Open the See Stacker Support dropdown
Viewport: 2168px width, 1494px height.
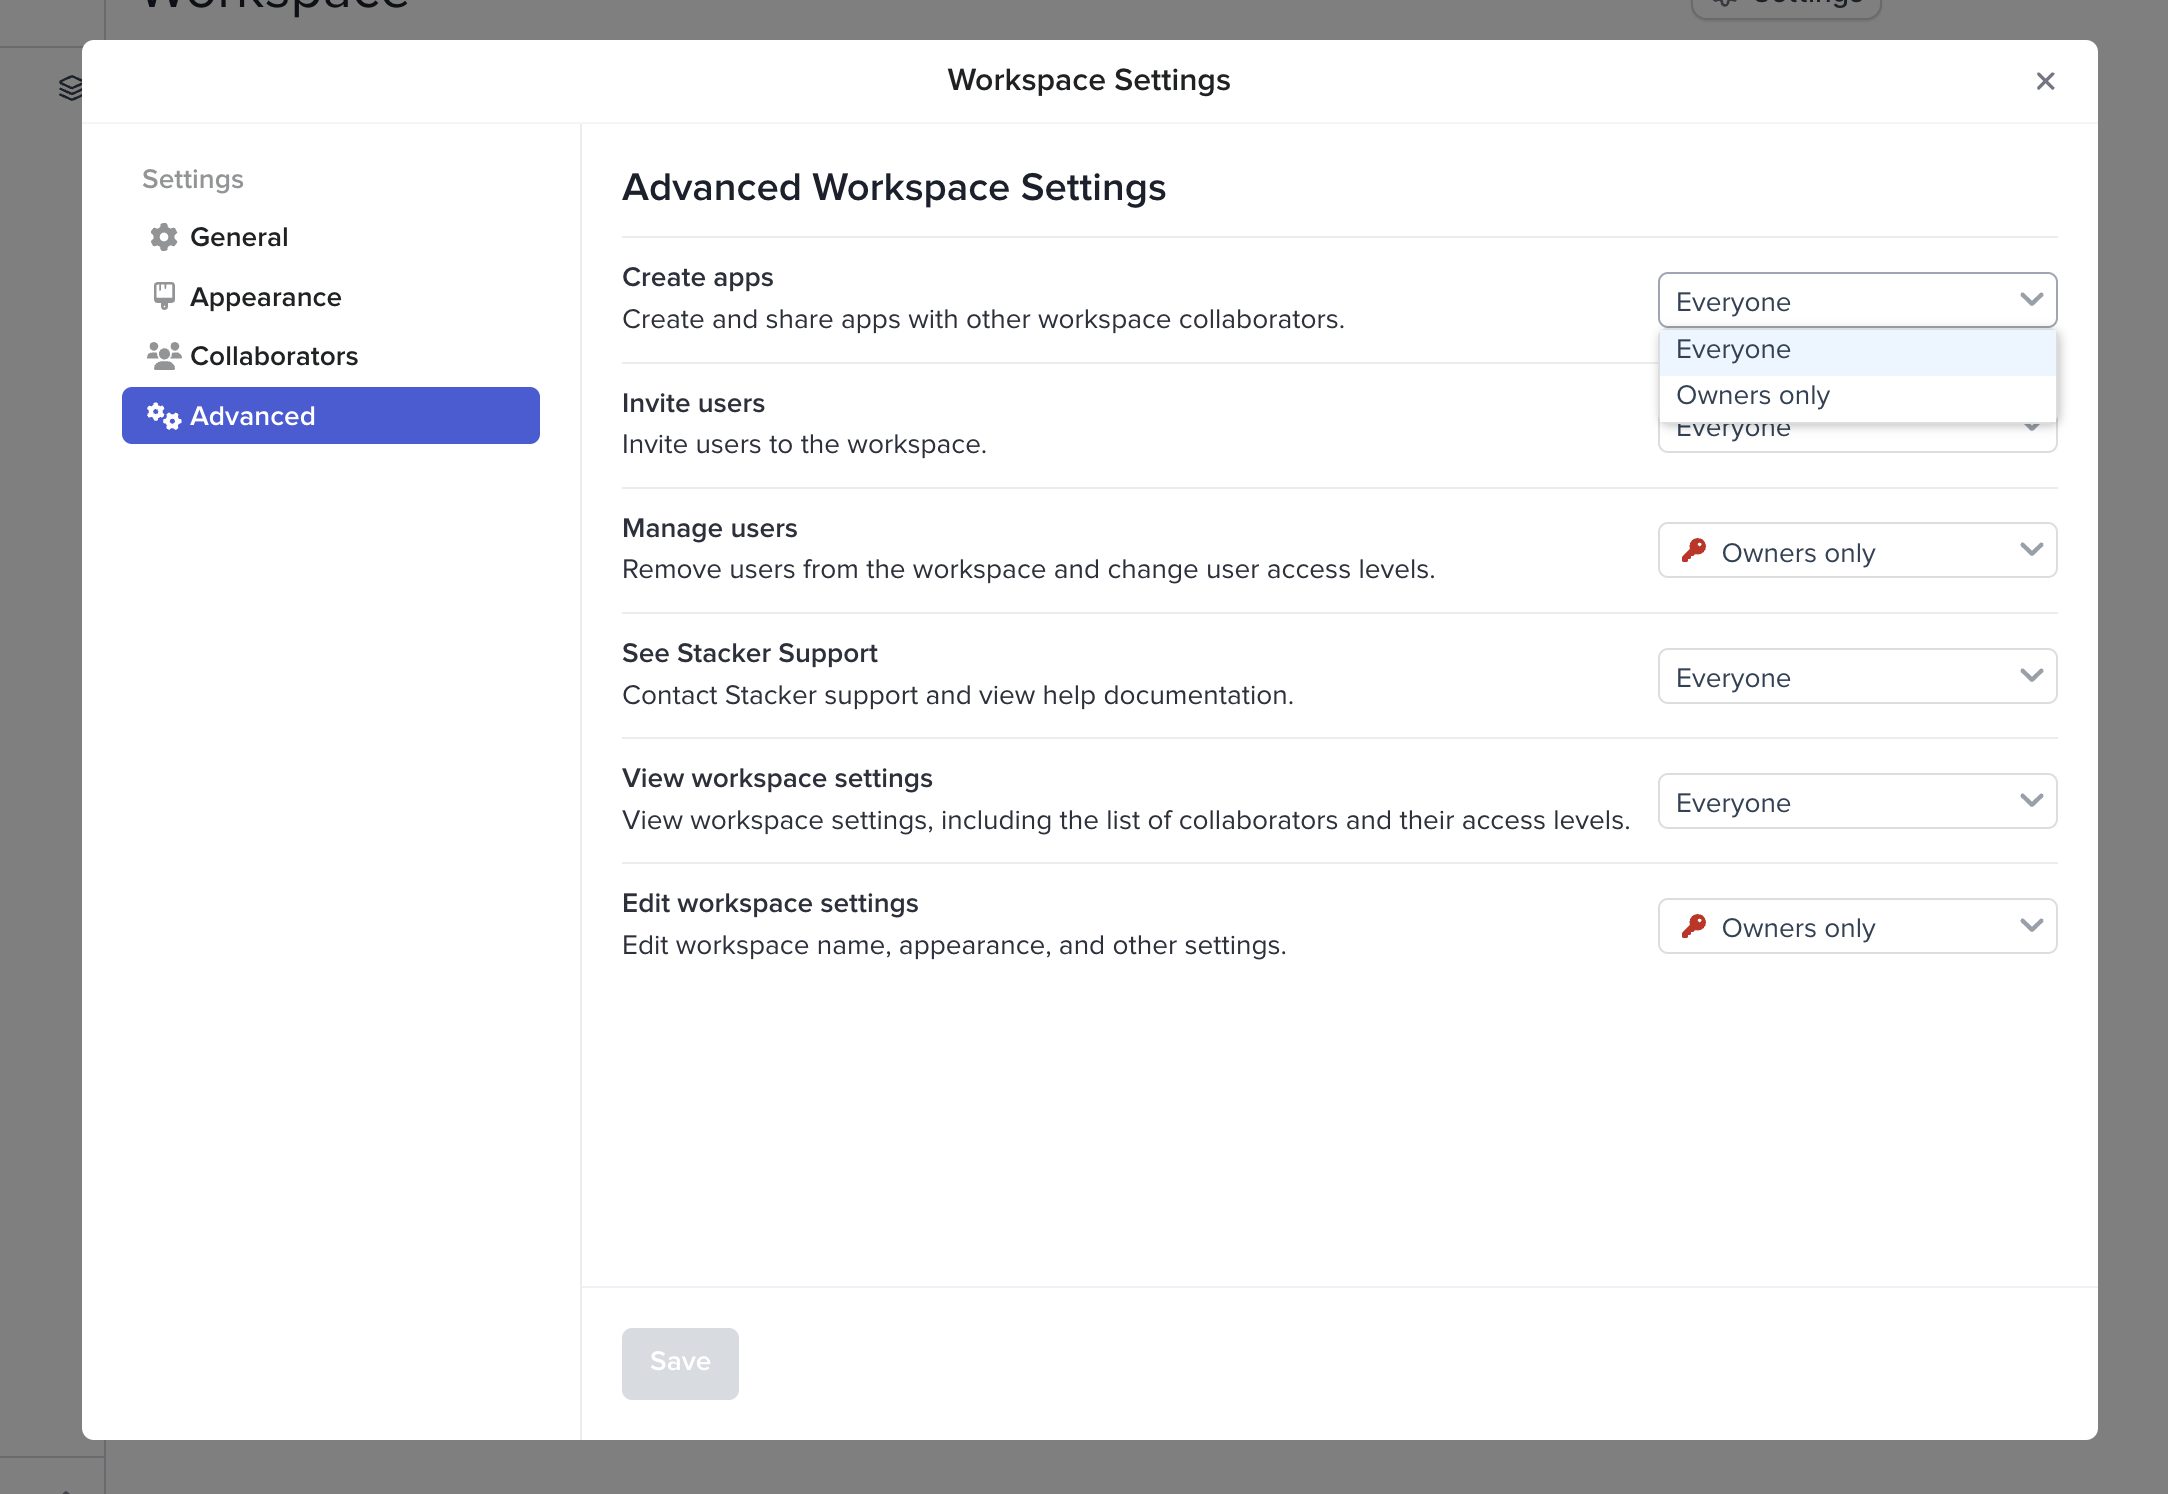click(1856, 677)
